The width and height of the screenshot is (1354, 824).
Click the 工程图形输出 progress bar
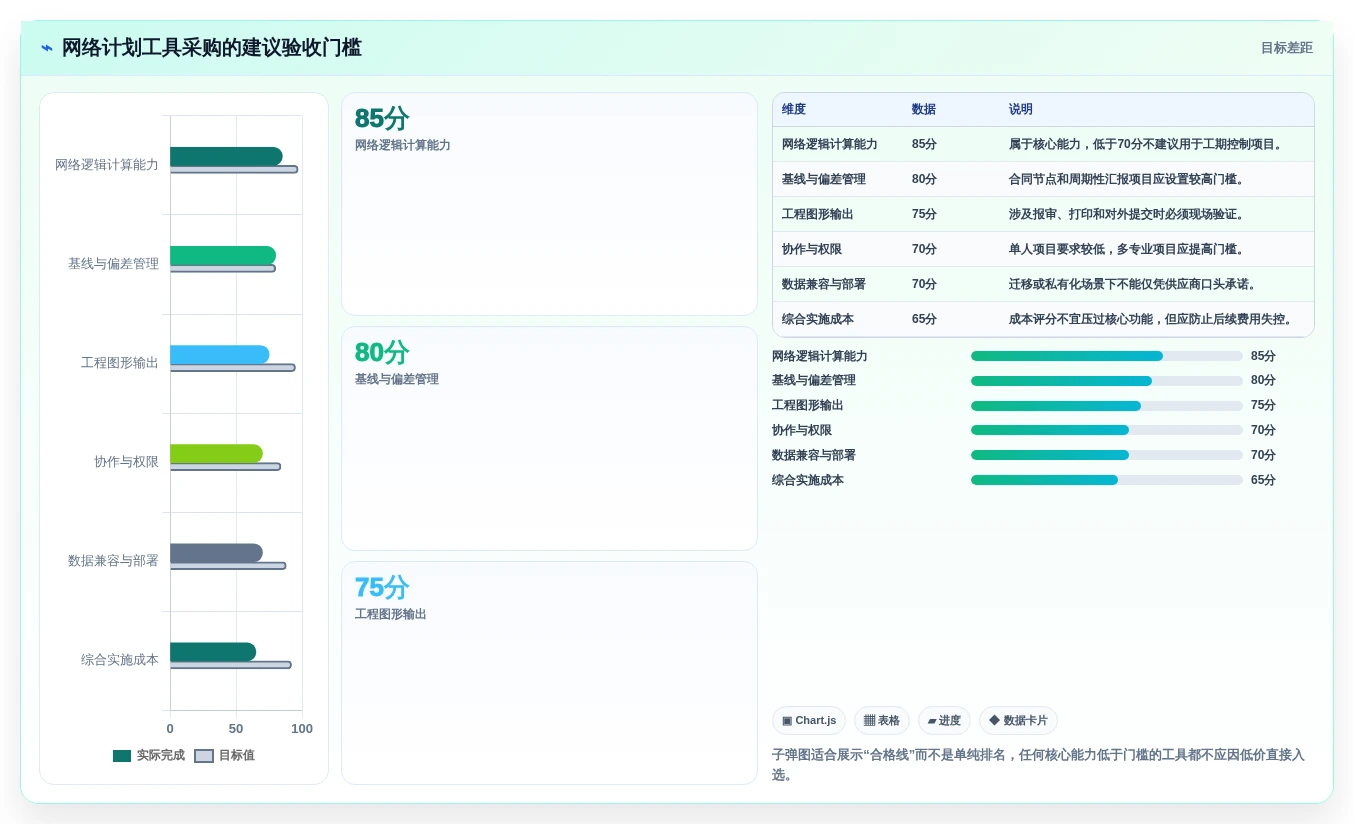point(1107,406)
